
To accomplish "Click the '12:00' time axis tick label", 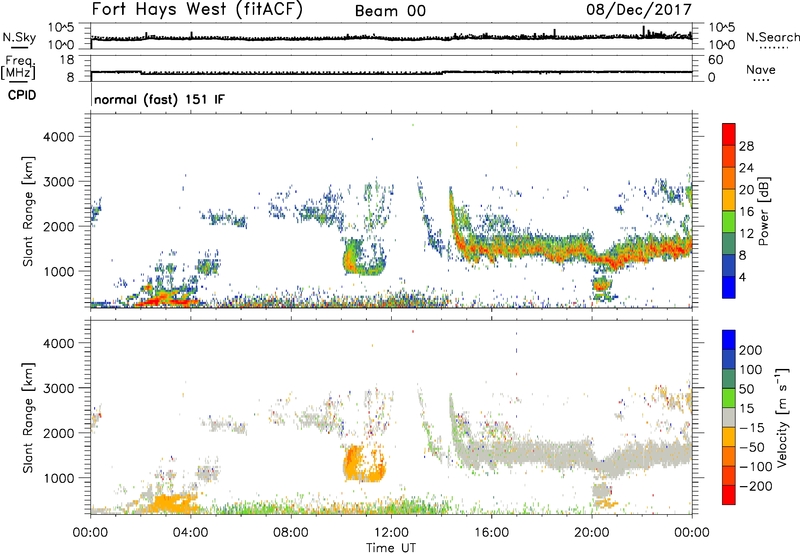I will point(391,533).
